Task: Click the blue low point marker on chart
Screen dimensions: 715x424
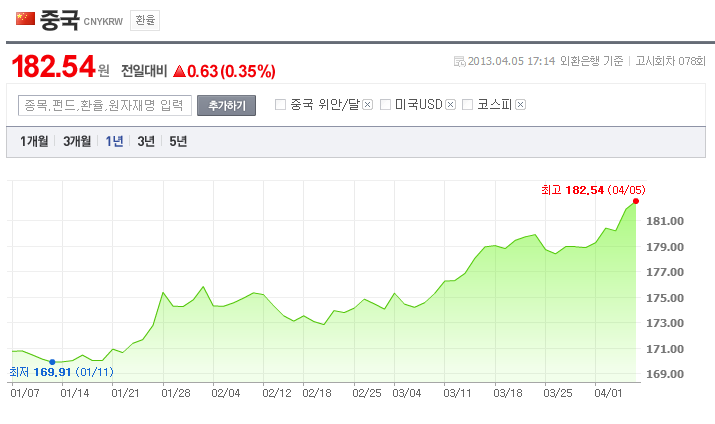Action: [52, 362]
